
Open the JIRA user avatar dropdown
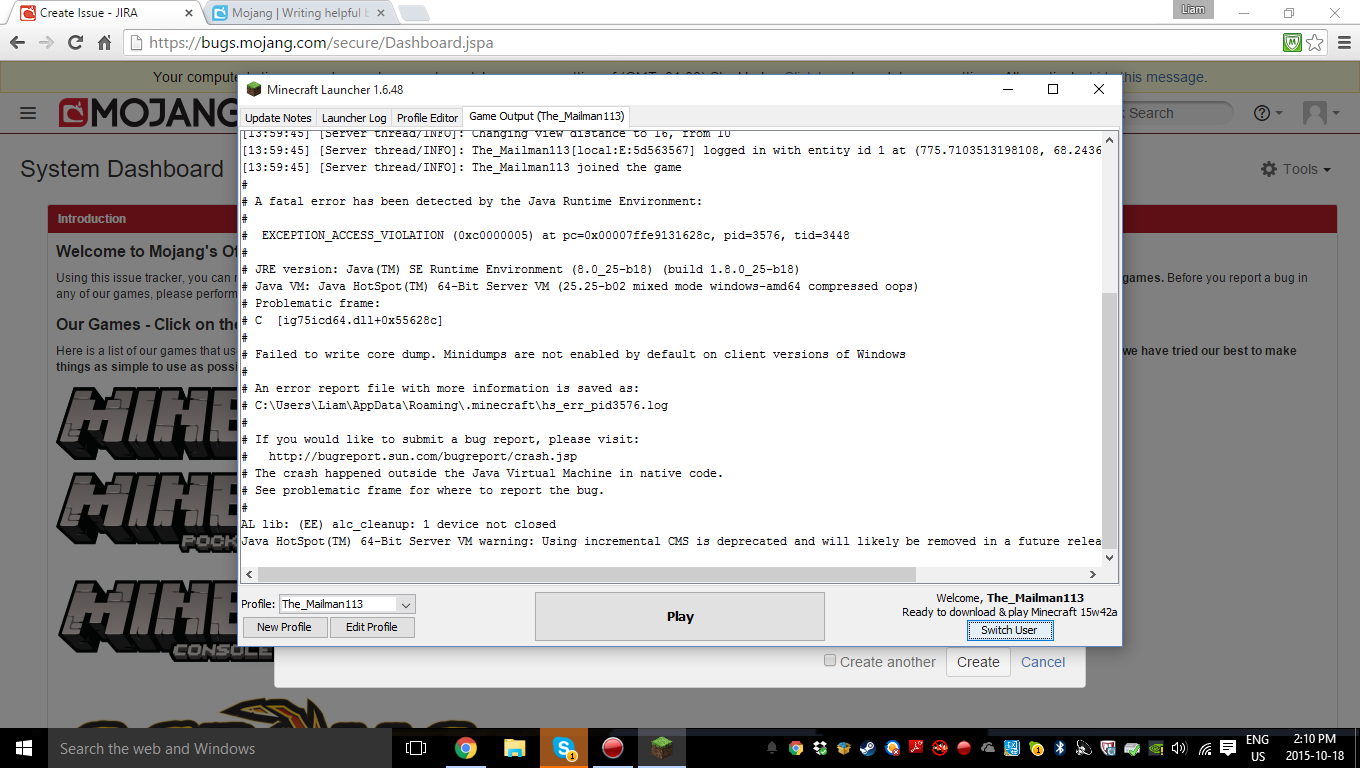coord(1321,113)
